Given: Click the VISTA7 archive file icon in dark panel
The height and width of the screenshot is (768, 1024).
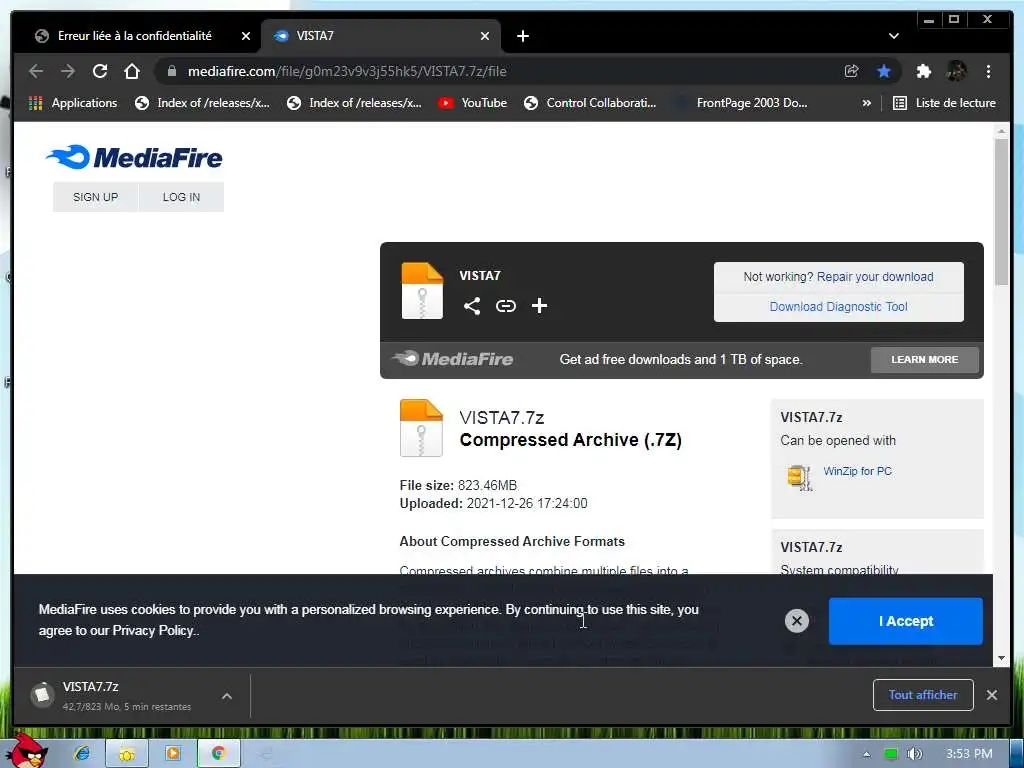Looking at the screenshot, I should pos(422,291).
